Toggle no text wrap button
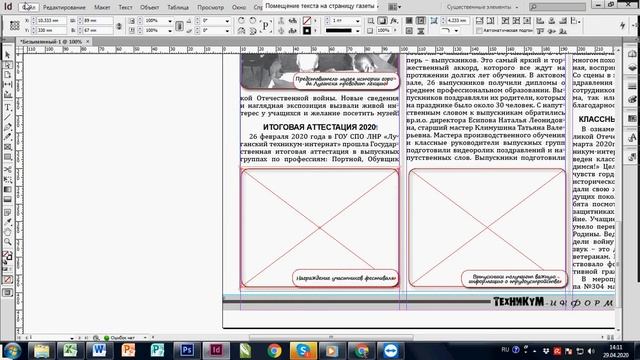The height and width of the screenshot is (360, 640). tap(409, 20)
